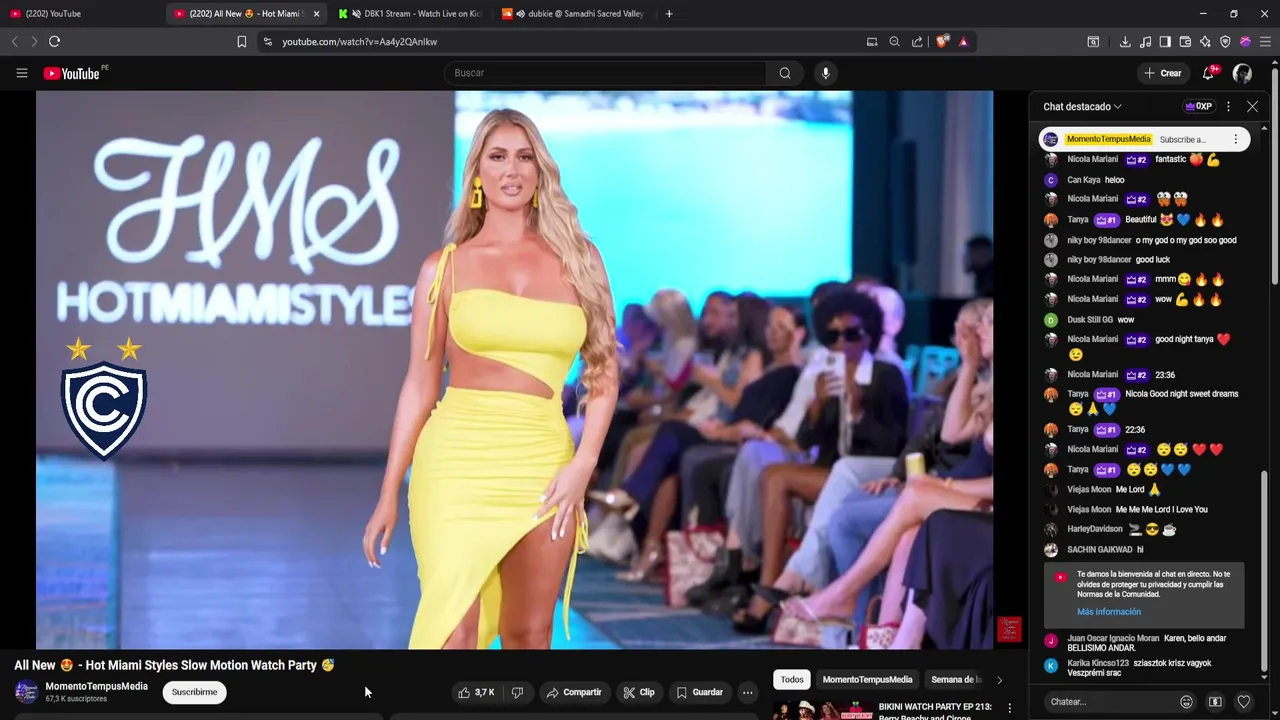Select the Todos filter chip
This screenshot has width=1280, height=720.
click(792, 680)
